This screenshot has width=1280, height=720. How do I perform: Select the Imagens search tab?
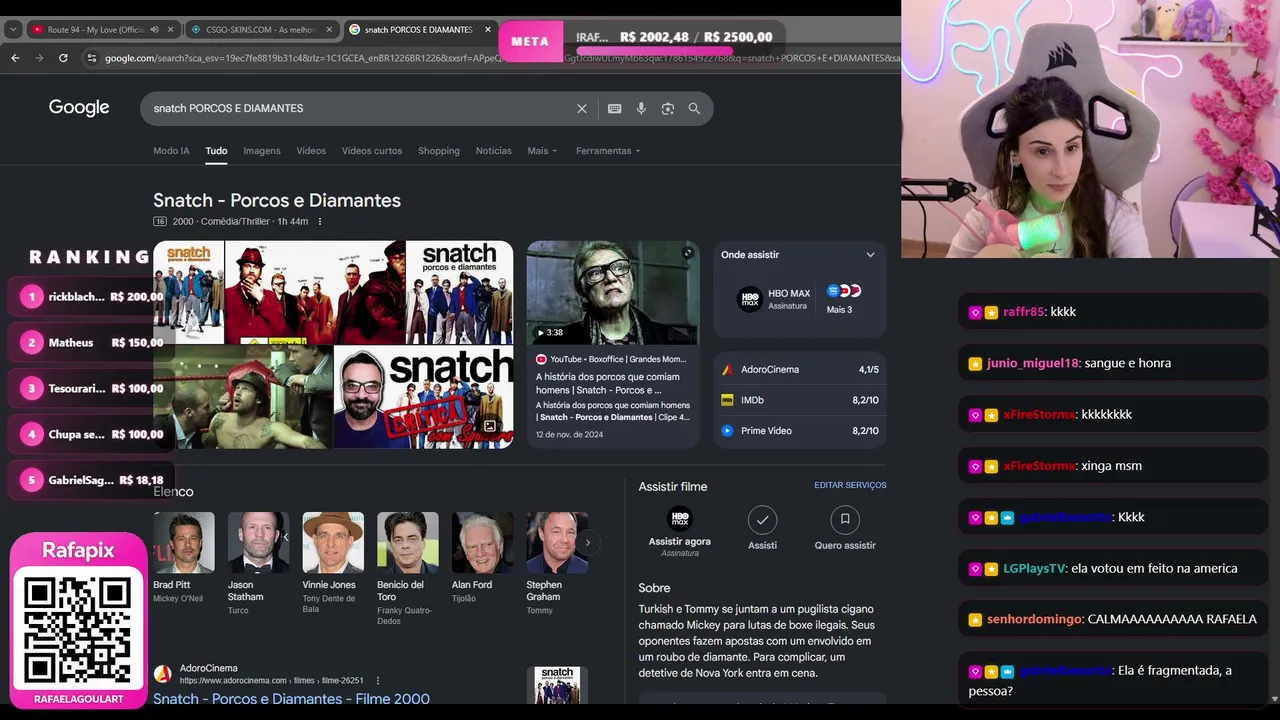(x=262, y=151)
